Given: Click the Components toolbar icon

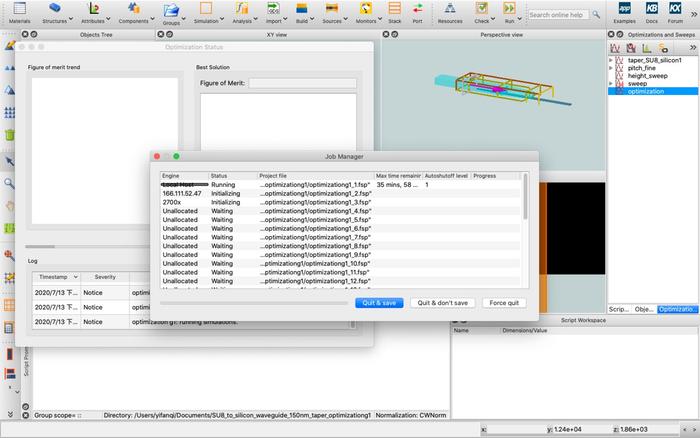Looking at the screenshot, I should tap(133, 8).
